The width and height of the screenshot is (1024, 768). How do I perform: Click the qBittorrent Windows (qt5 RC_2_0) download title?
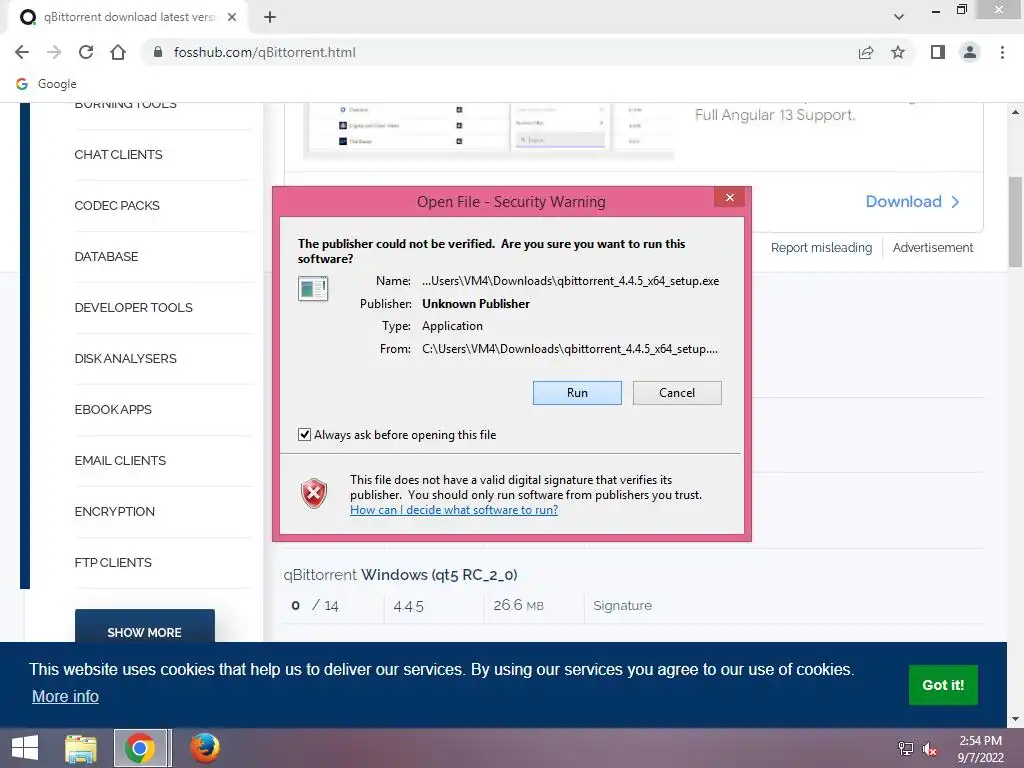(x=400, y=575)
